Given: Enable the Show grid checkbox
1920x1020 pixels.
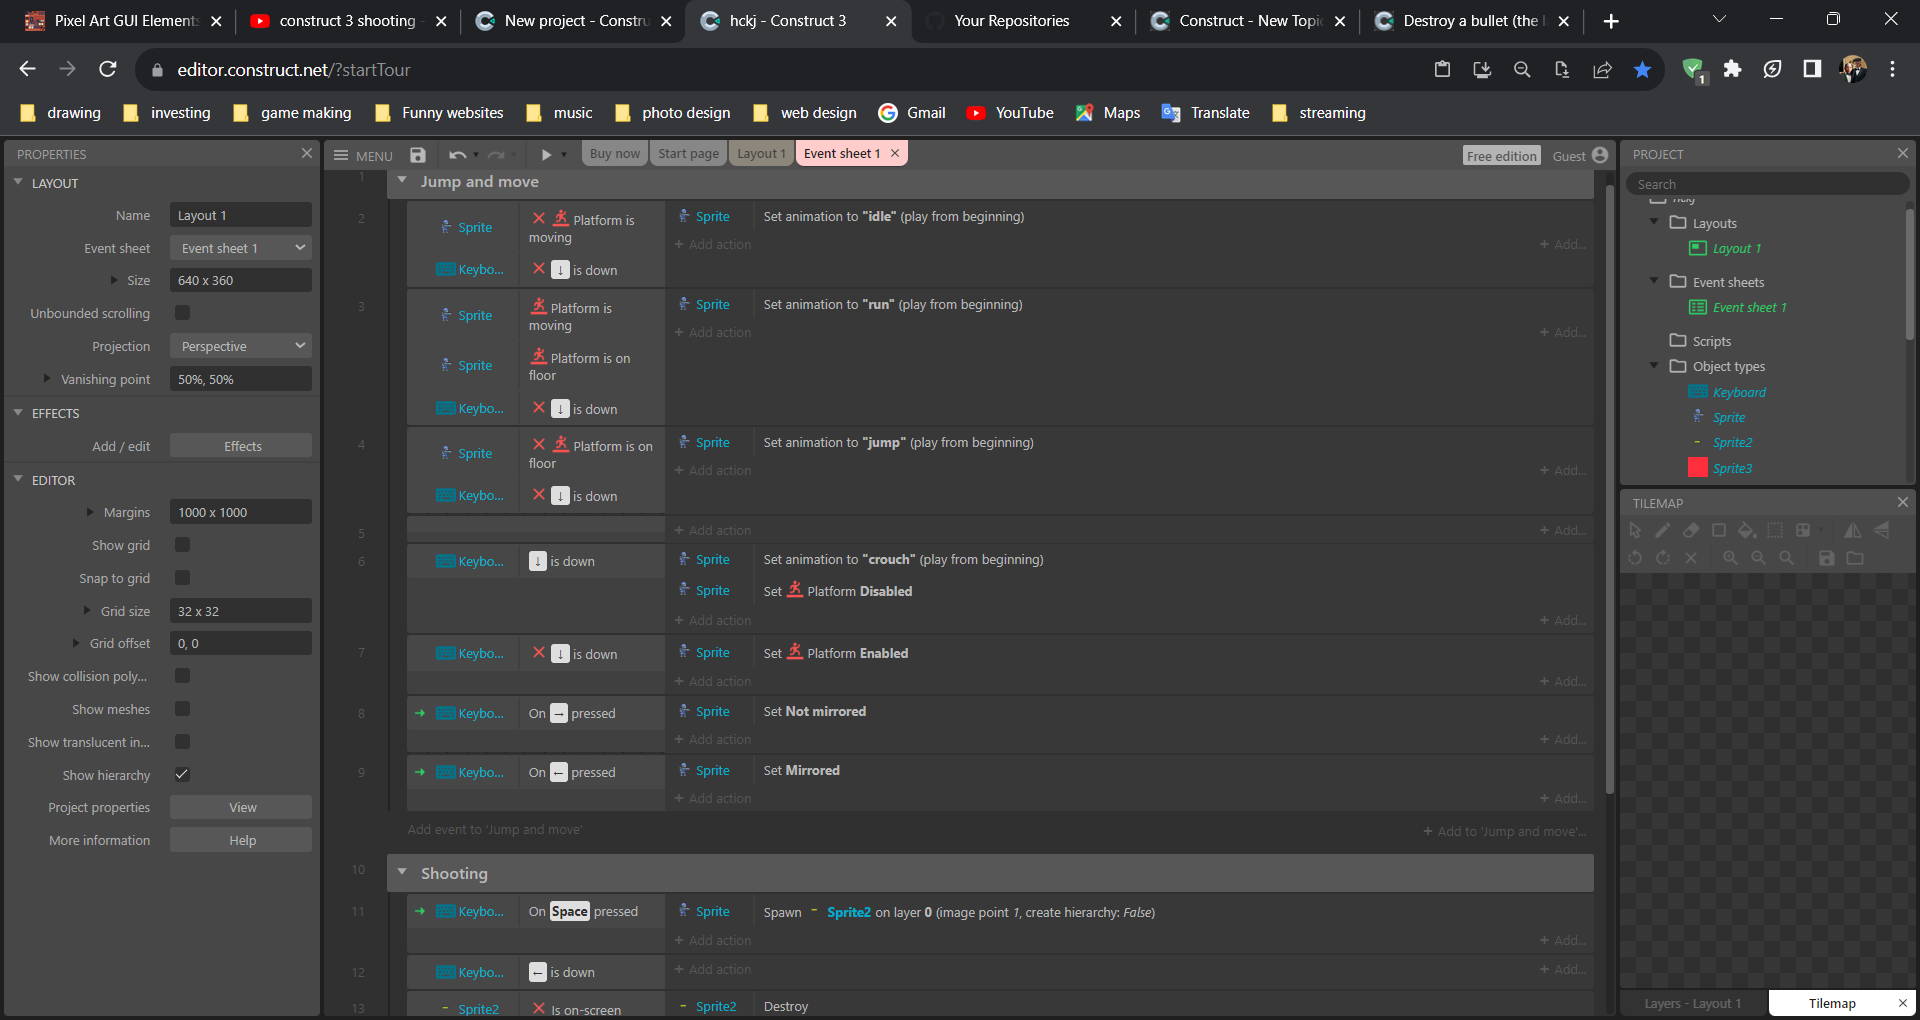Looking at the screenshot, I should [x=182, y=545].
